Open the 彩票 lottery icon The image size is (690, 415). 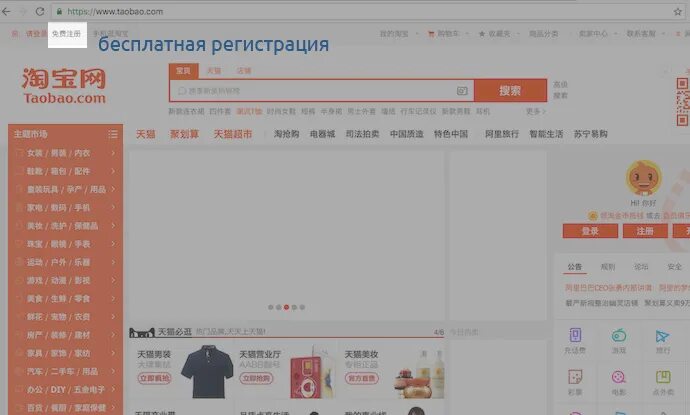575,377
